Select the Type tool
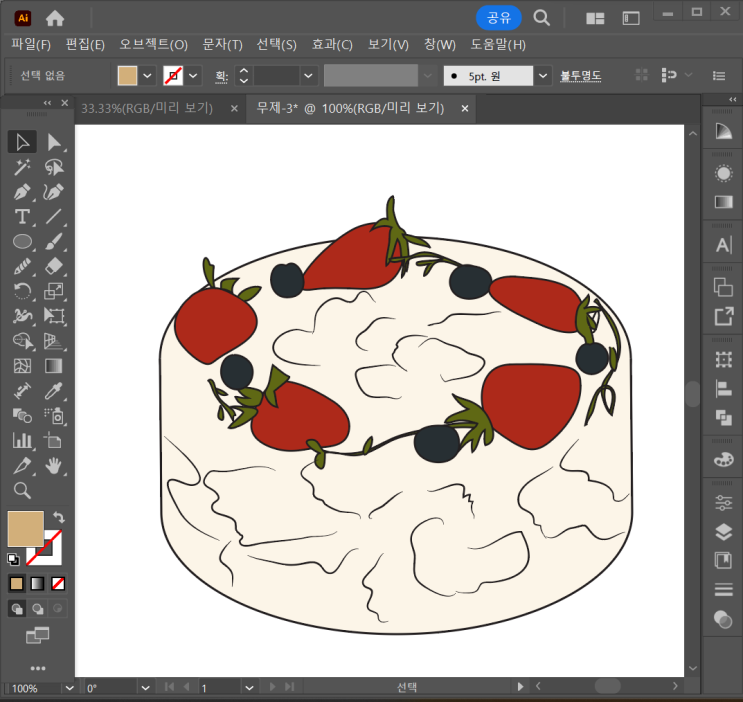743x702 pixels. (22, 217)
